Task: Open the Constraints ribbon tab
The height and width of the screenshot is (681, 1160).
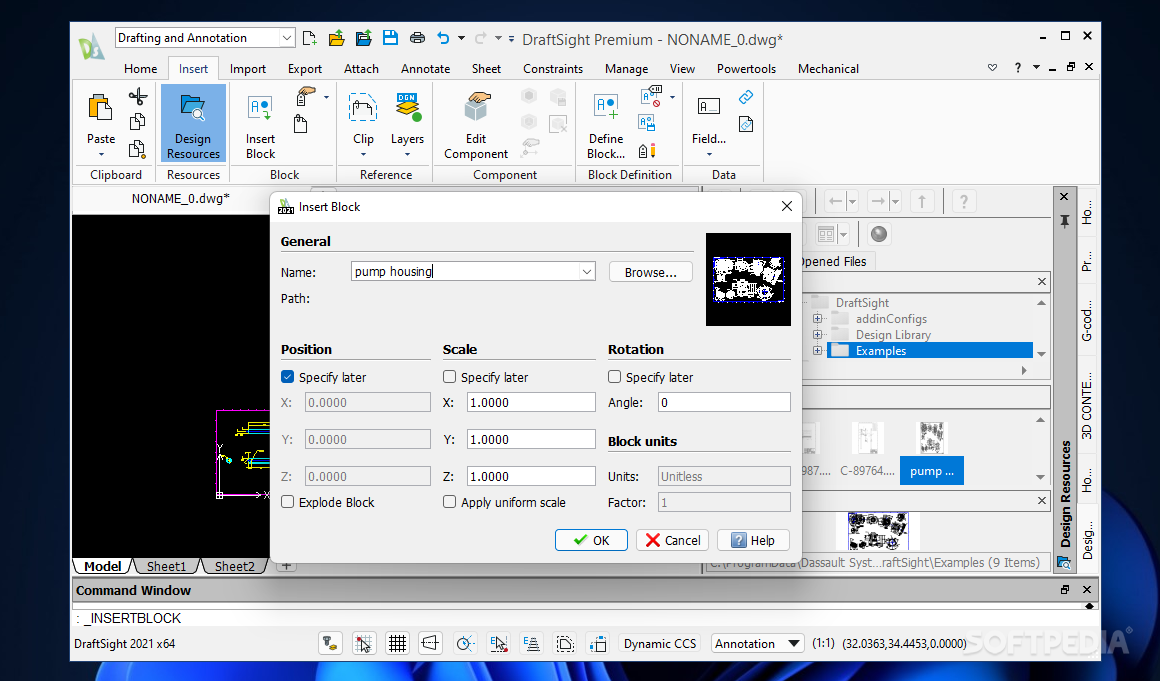Action: pyautogui.click(x=553, y=69)
